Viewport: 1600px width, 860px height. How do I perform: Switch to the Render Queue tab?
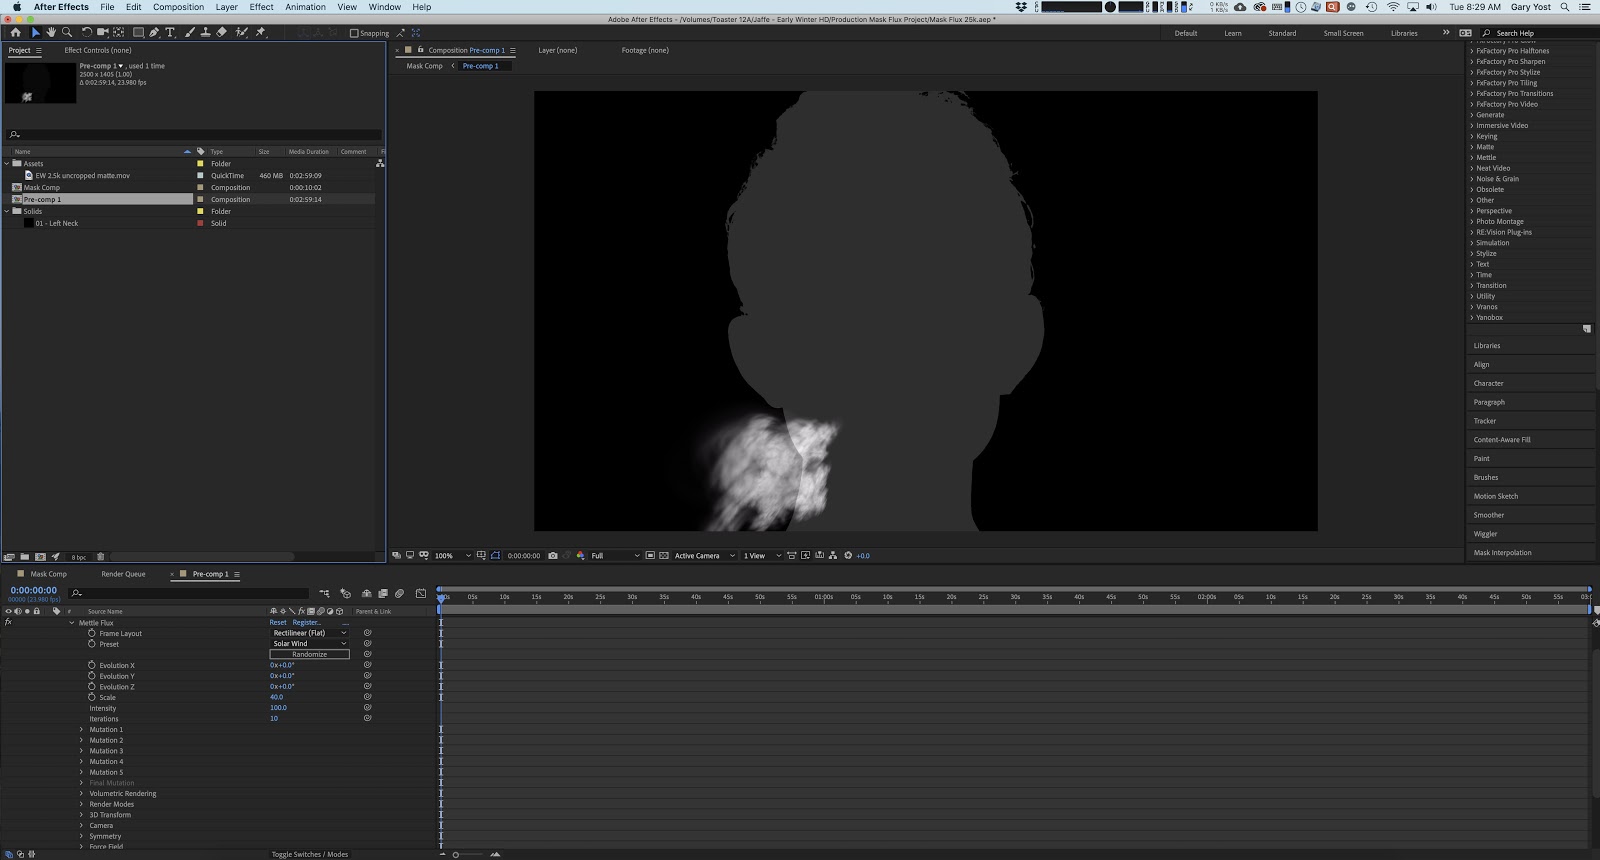click(x=123, y=574)
